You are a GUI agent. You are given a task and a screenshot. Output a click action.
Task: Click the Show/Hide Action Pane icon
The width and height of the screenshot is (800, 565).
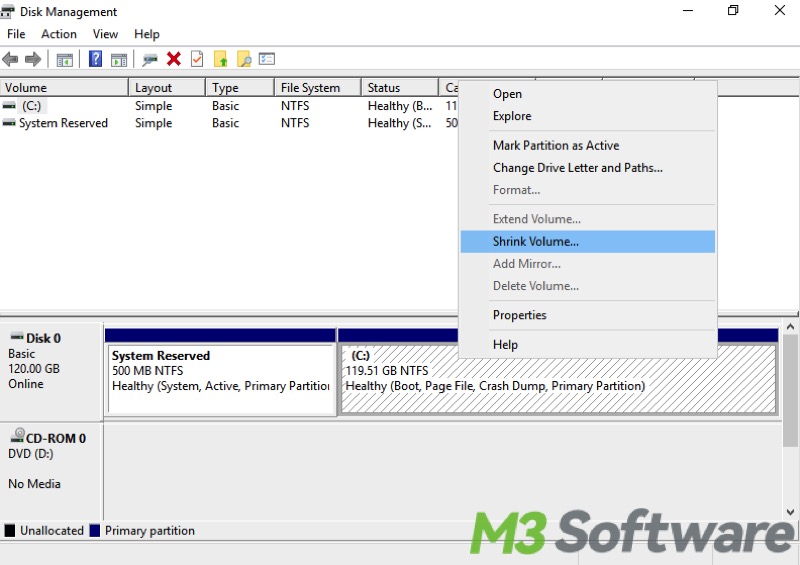tap(119, 60)
